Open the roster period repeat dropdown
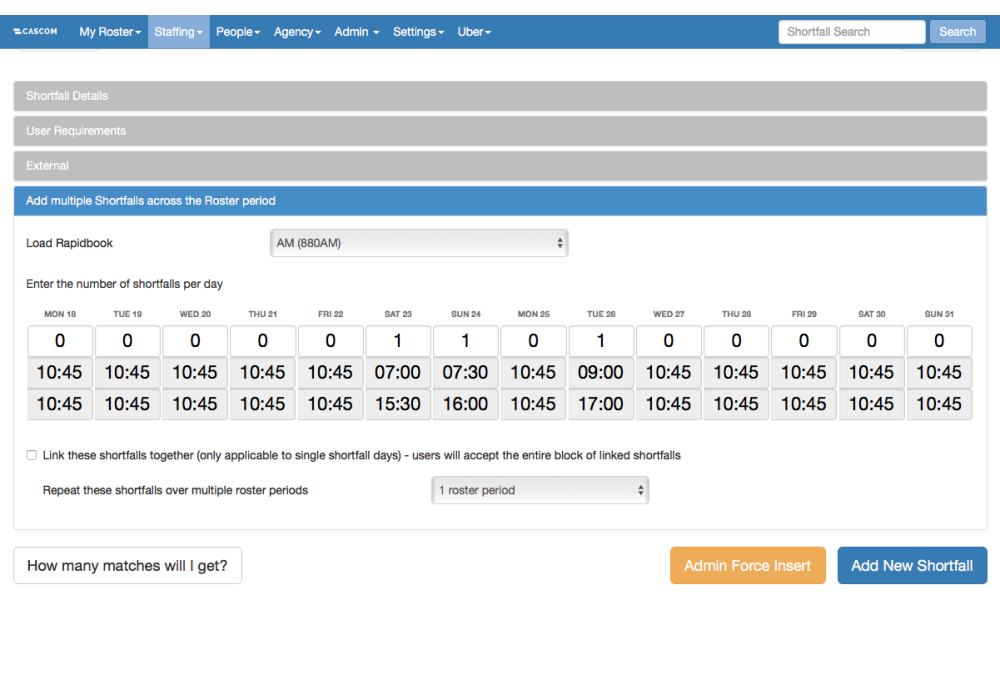The height and width of the screenshot is (684, 1000). click(540, 491)
